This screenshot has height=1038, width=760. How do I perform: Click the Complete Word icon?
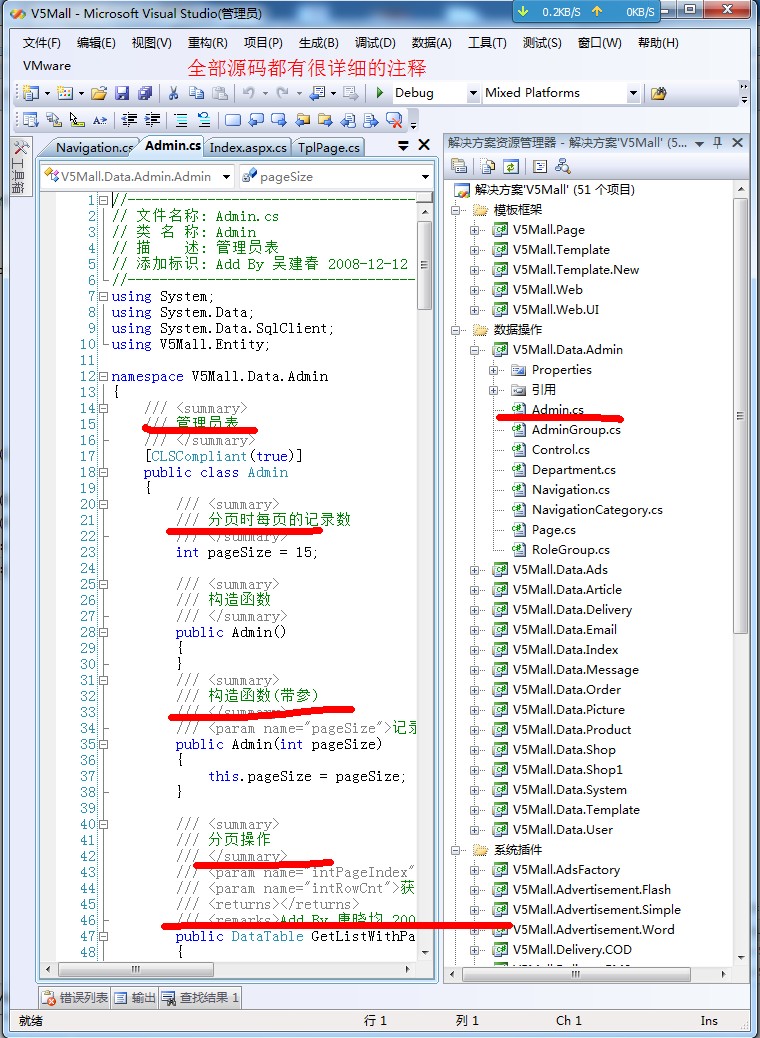click(100, 120)
